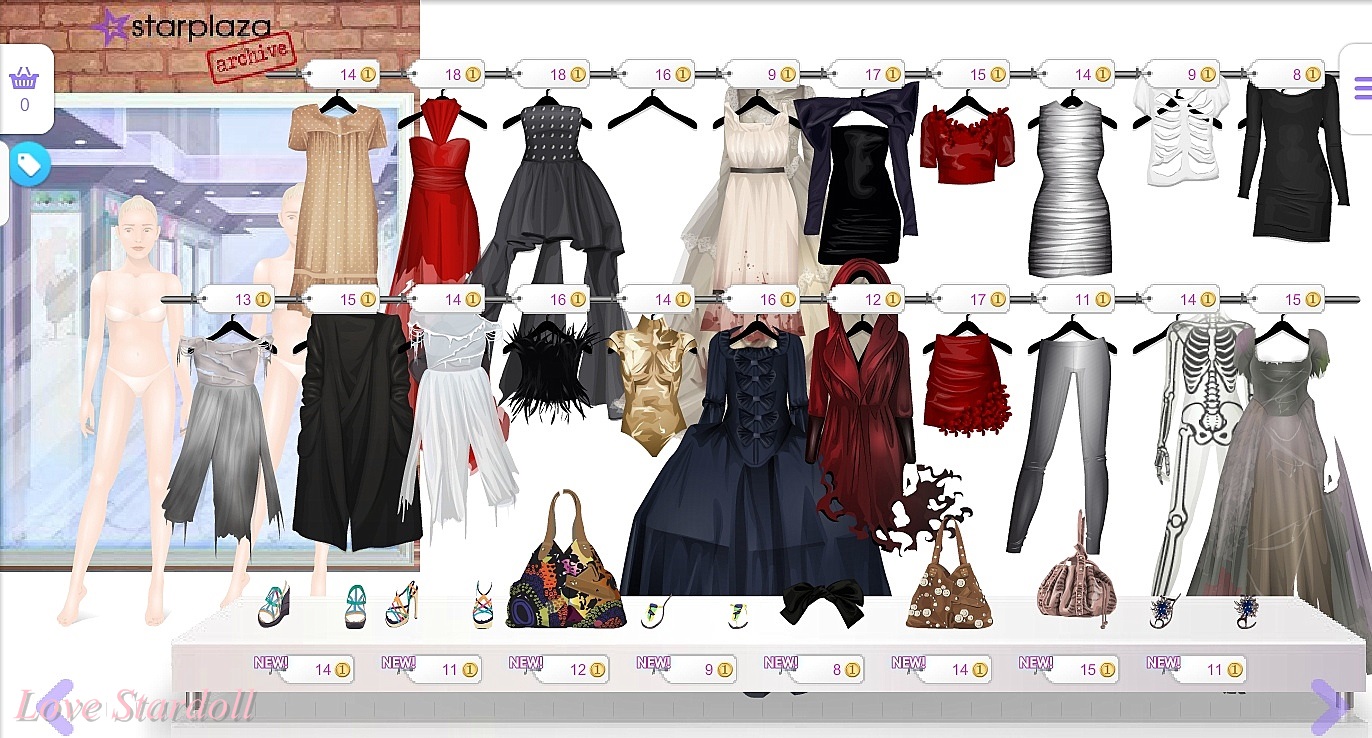Go to next page with right arrow

1329,707
